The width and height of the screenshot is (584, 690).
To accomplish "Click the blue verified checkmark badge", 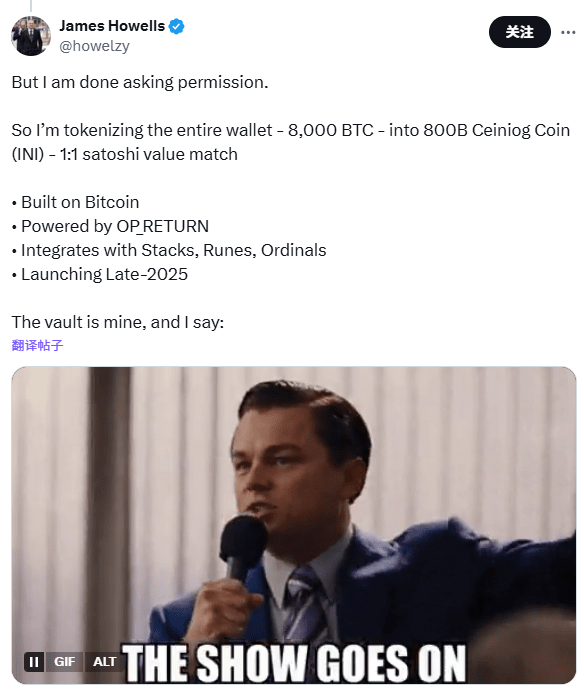I will 176,26.
